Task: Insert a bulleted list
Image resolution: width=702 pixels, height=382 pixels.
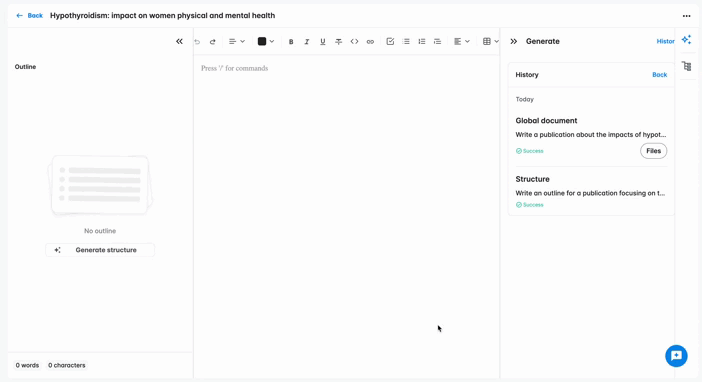Action: [406, 42]
